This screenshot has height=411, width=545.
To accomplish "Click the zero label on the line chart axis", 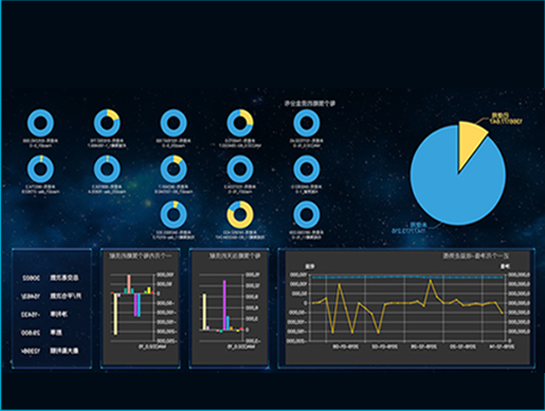I will 306,303.
